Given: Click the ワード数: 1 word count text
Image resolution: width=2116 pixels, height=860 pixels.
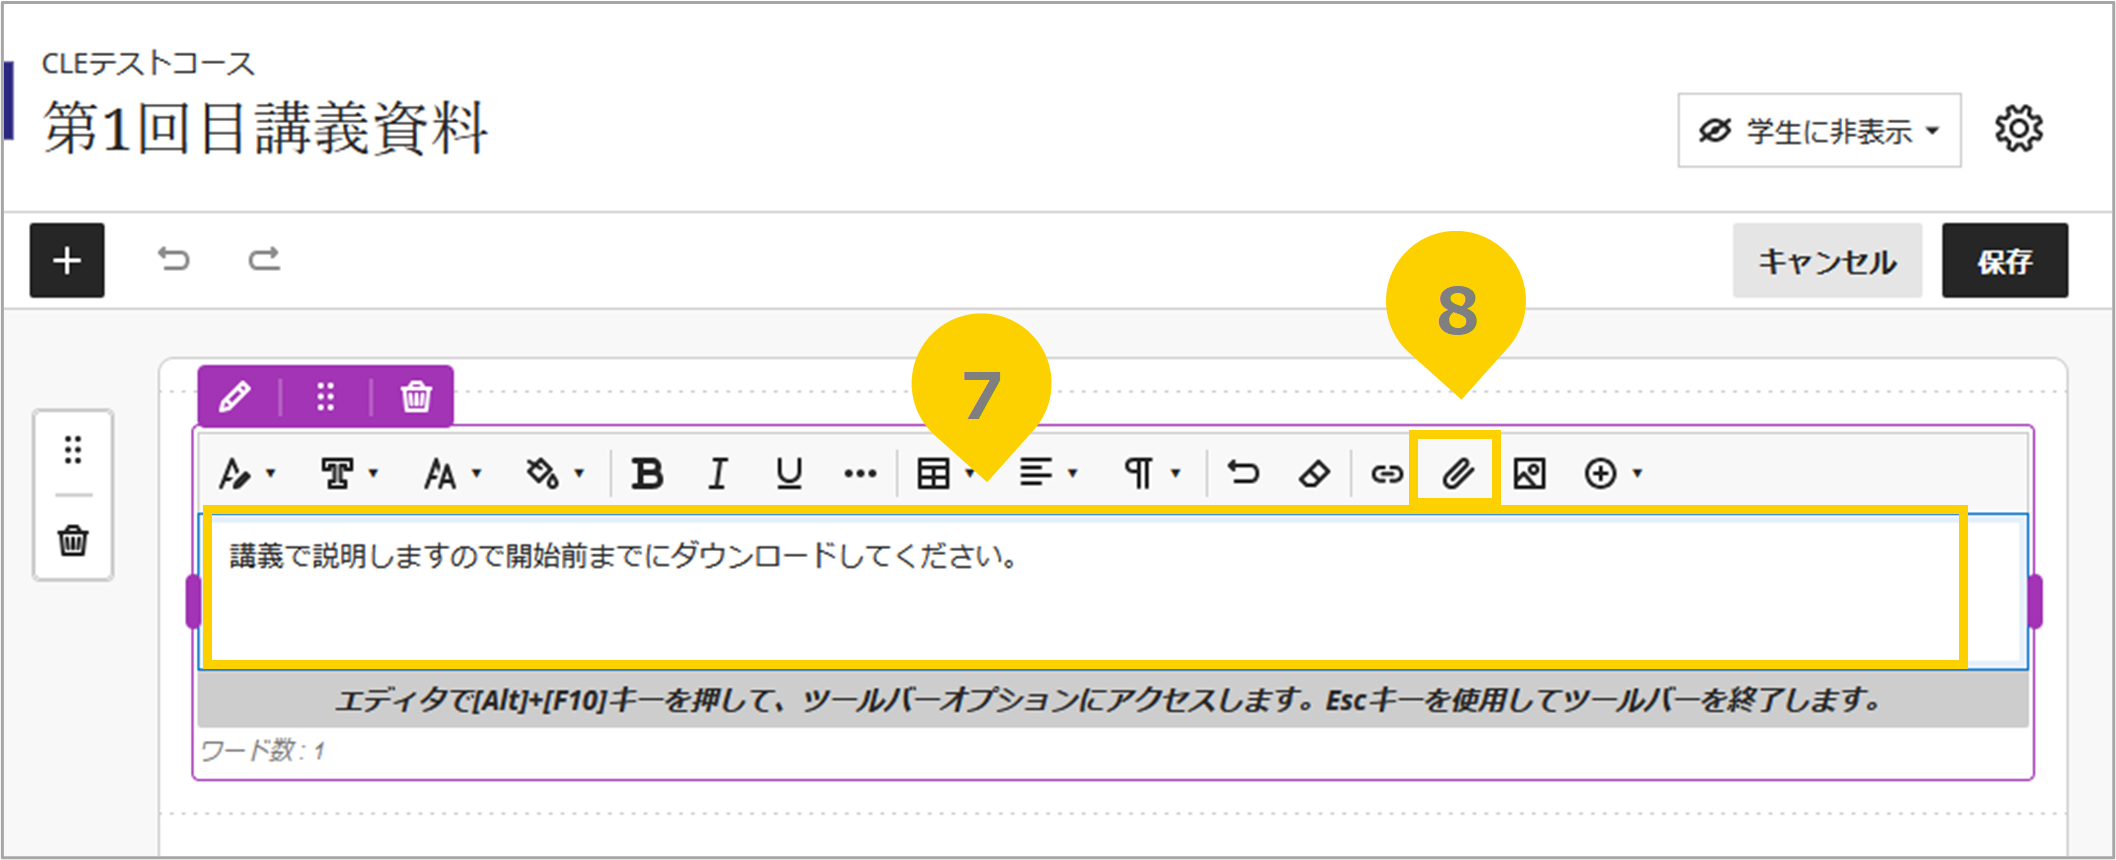Looking at the screenshot, I should 263,751.
